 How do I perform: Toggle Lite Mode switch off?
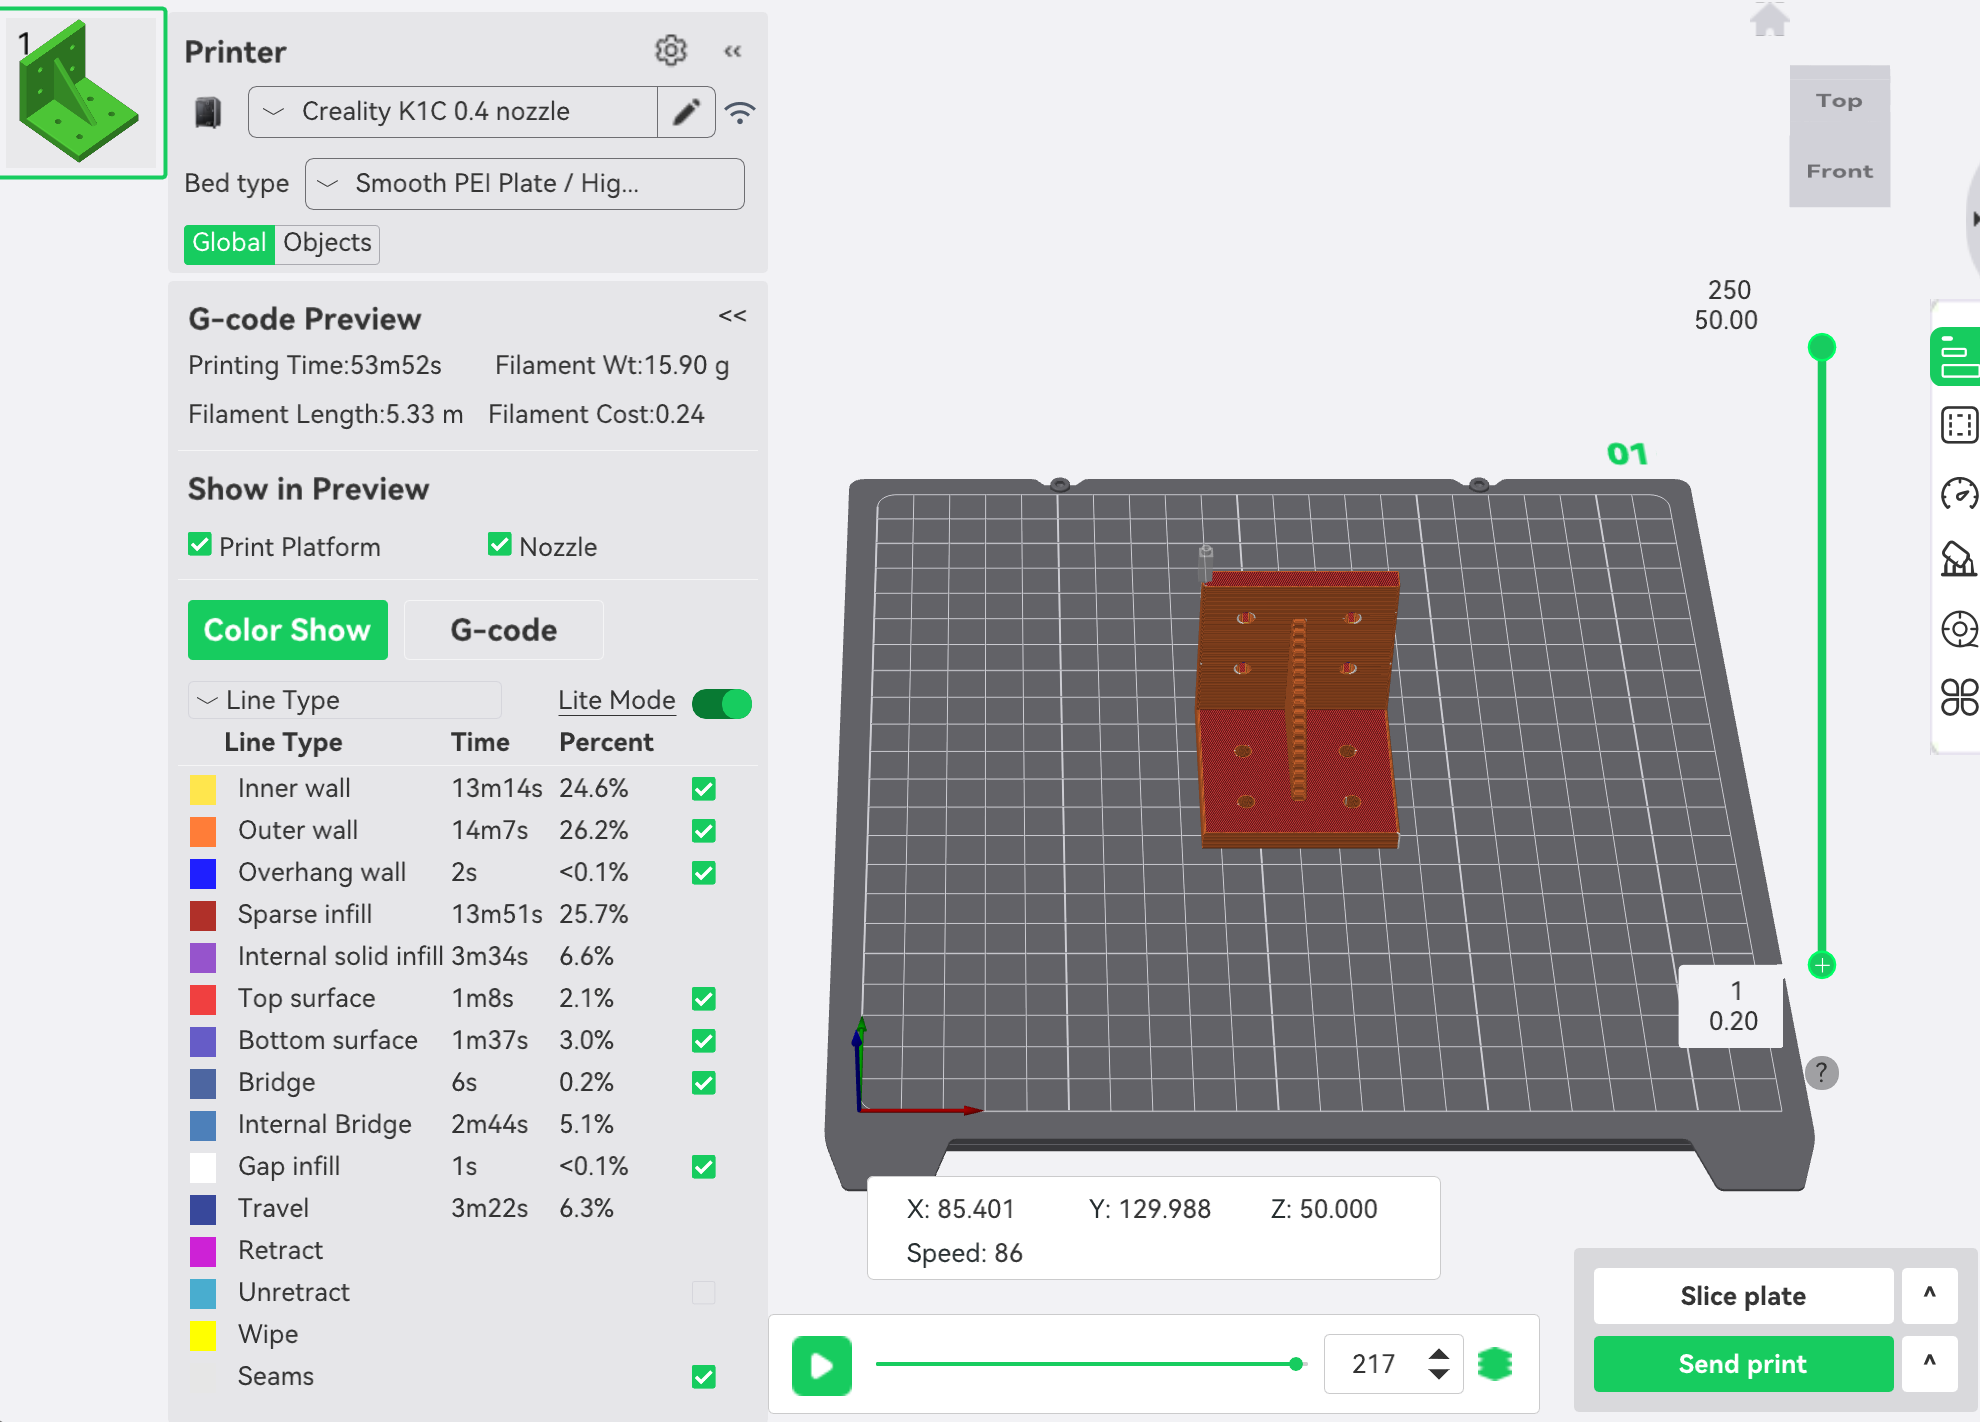[722, 703]
